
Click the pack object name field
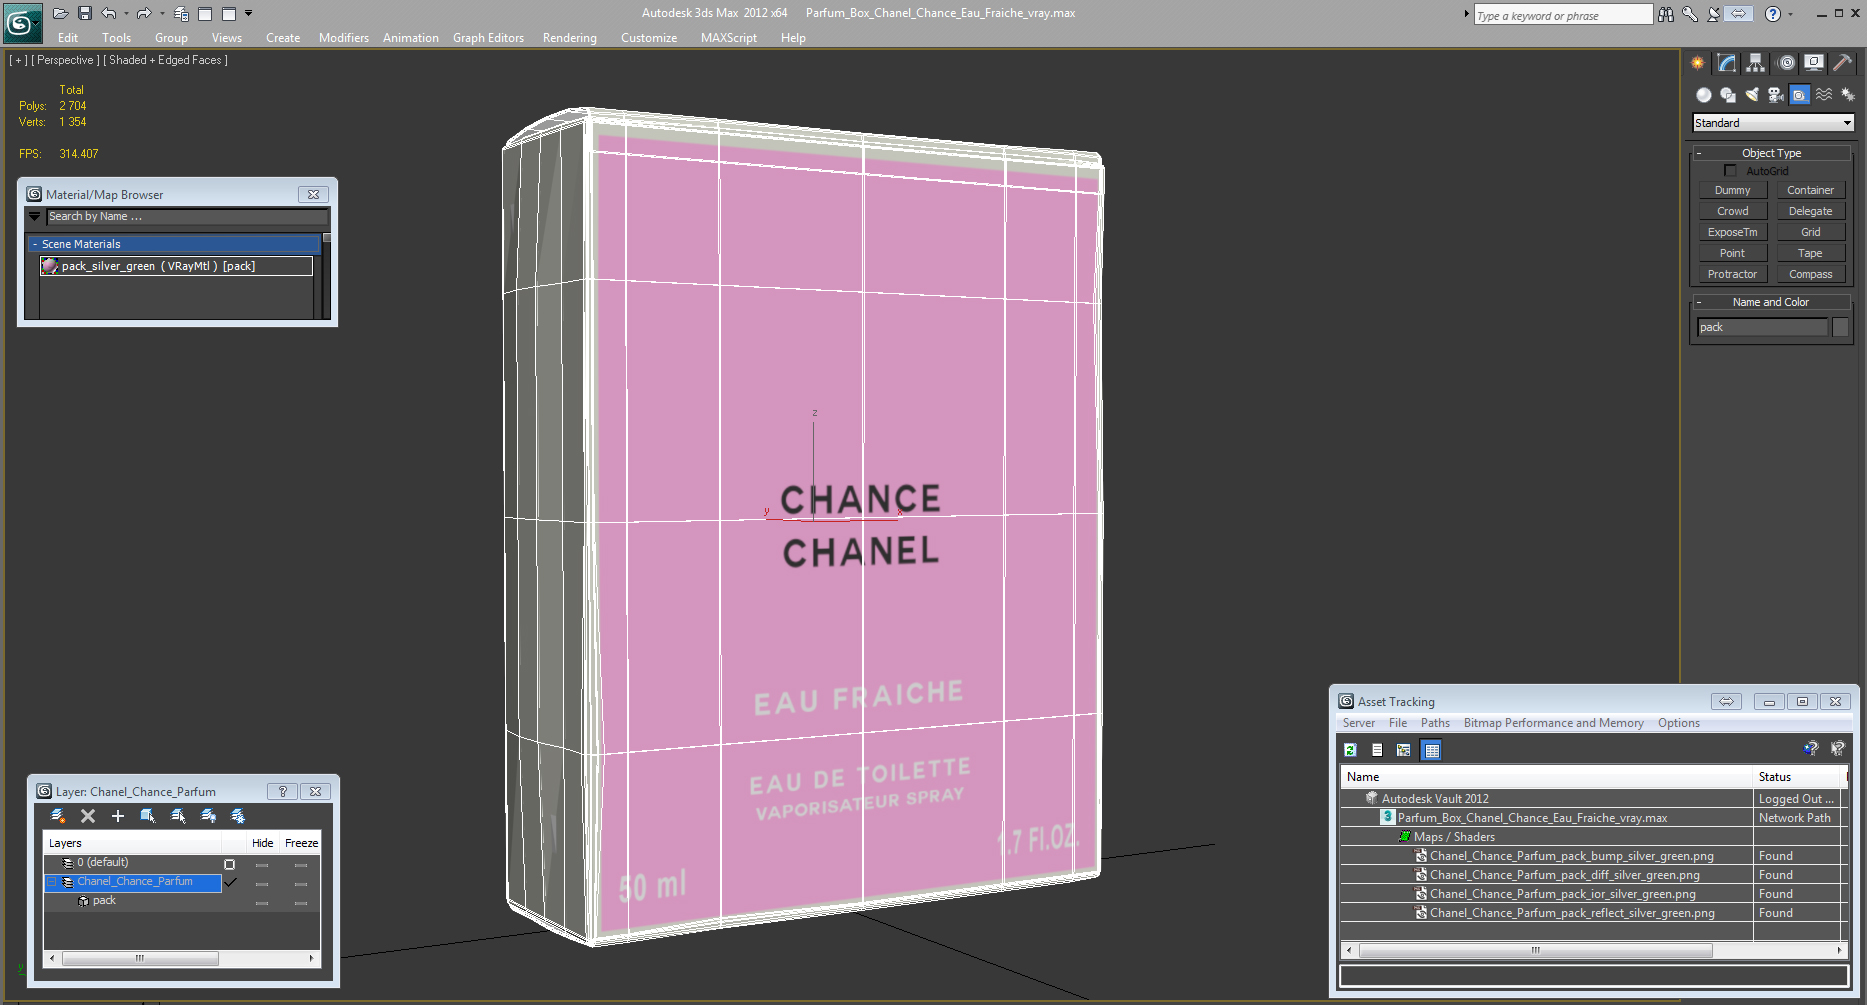[1762, 327]
